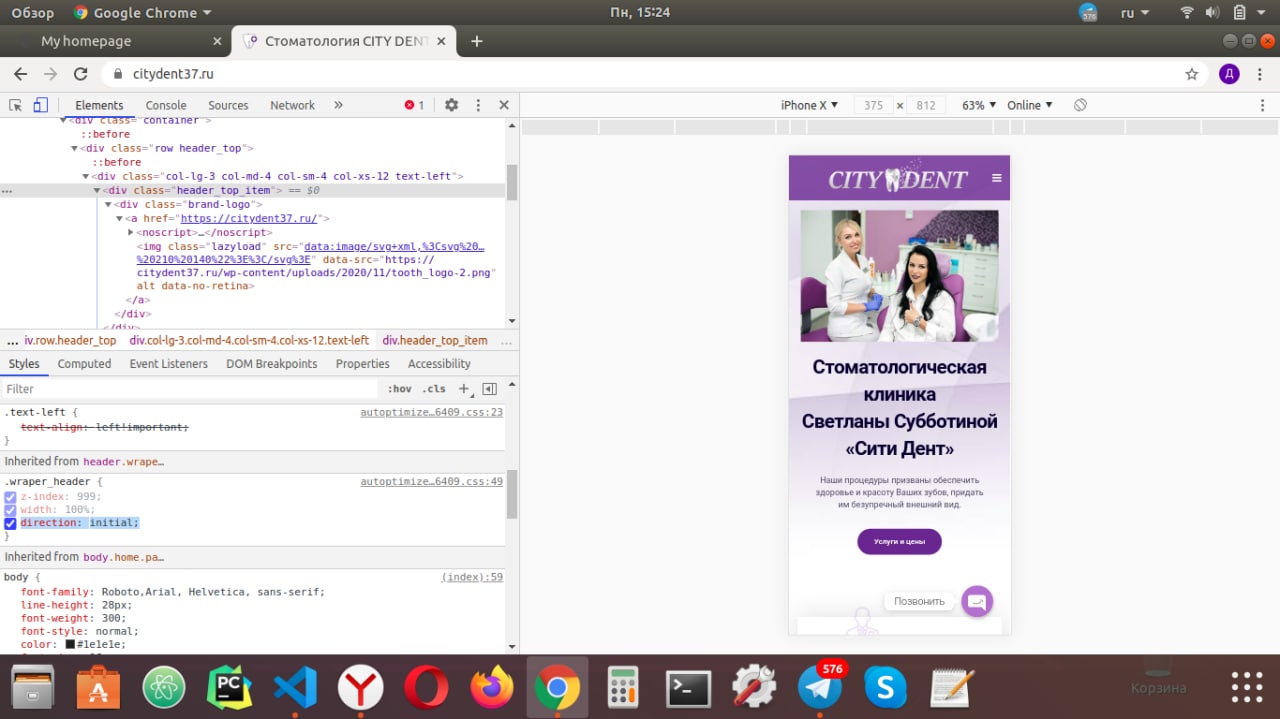The image size is (1280, 719).
Task: Show more DevTools tabs chevron
Action: (338, 105)
